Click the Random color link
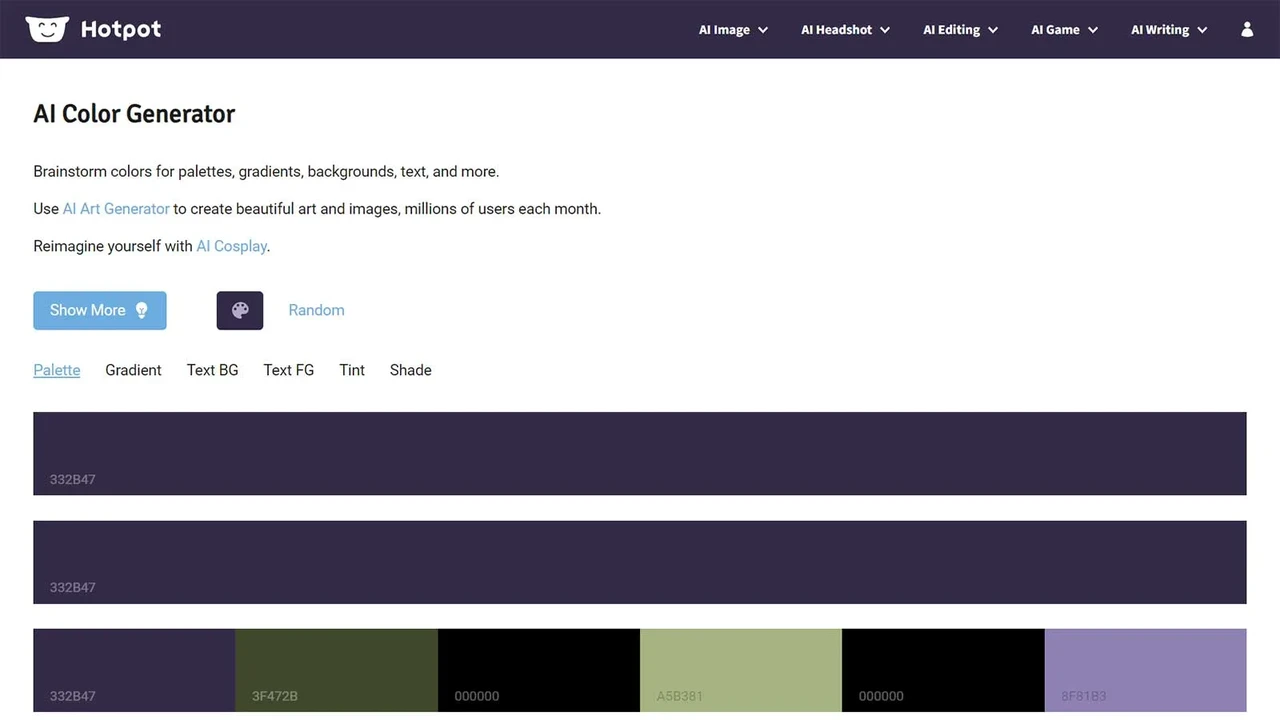1280x720 pixels. (316, 310)
